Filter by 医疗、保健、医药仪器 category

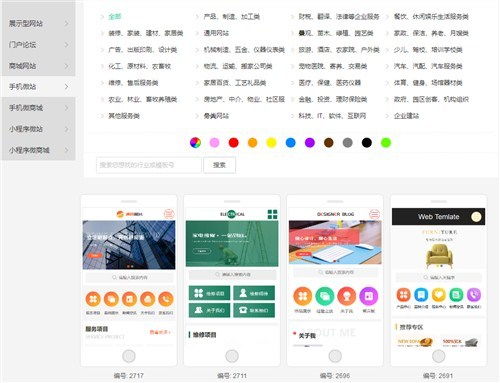(330, 83)
